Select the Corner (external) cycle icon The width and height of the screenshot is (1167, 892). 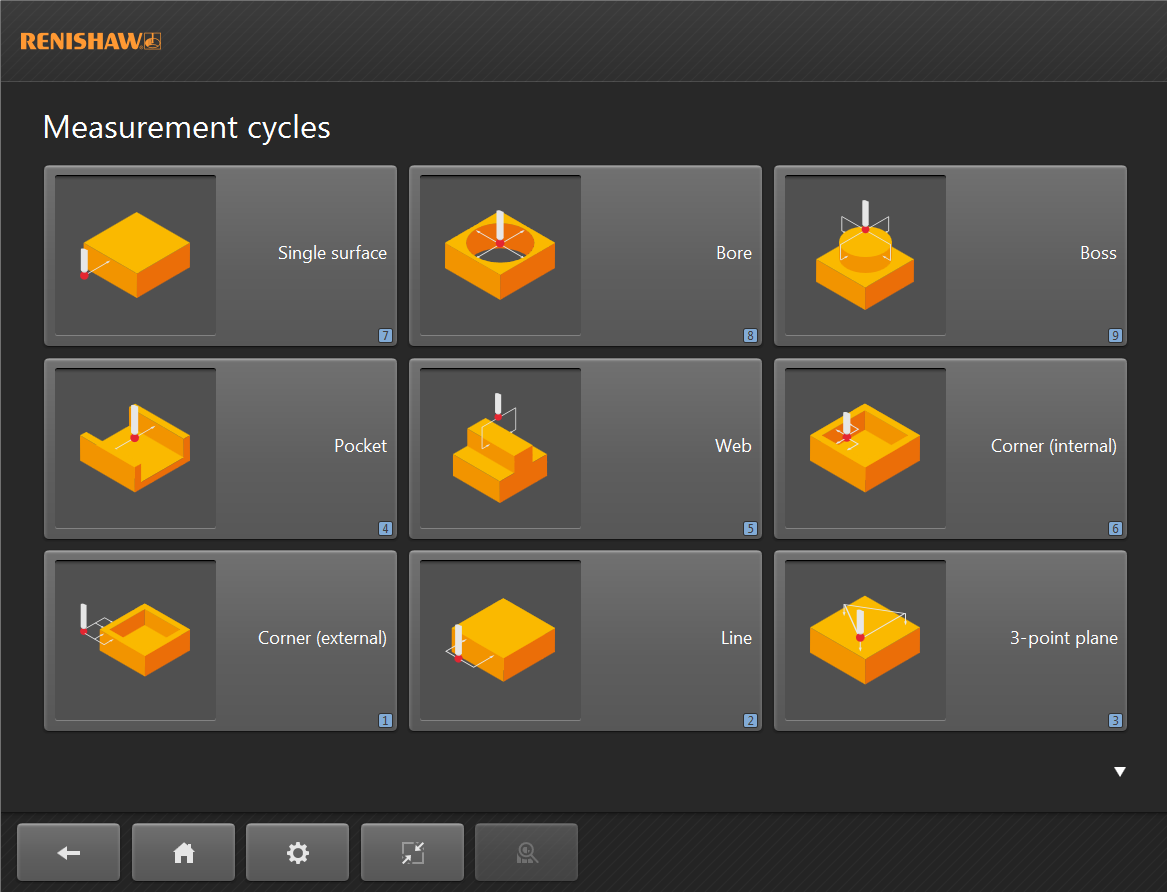135,640
